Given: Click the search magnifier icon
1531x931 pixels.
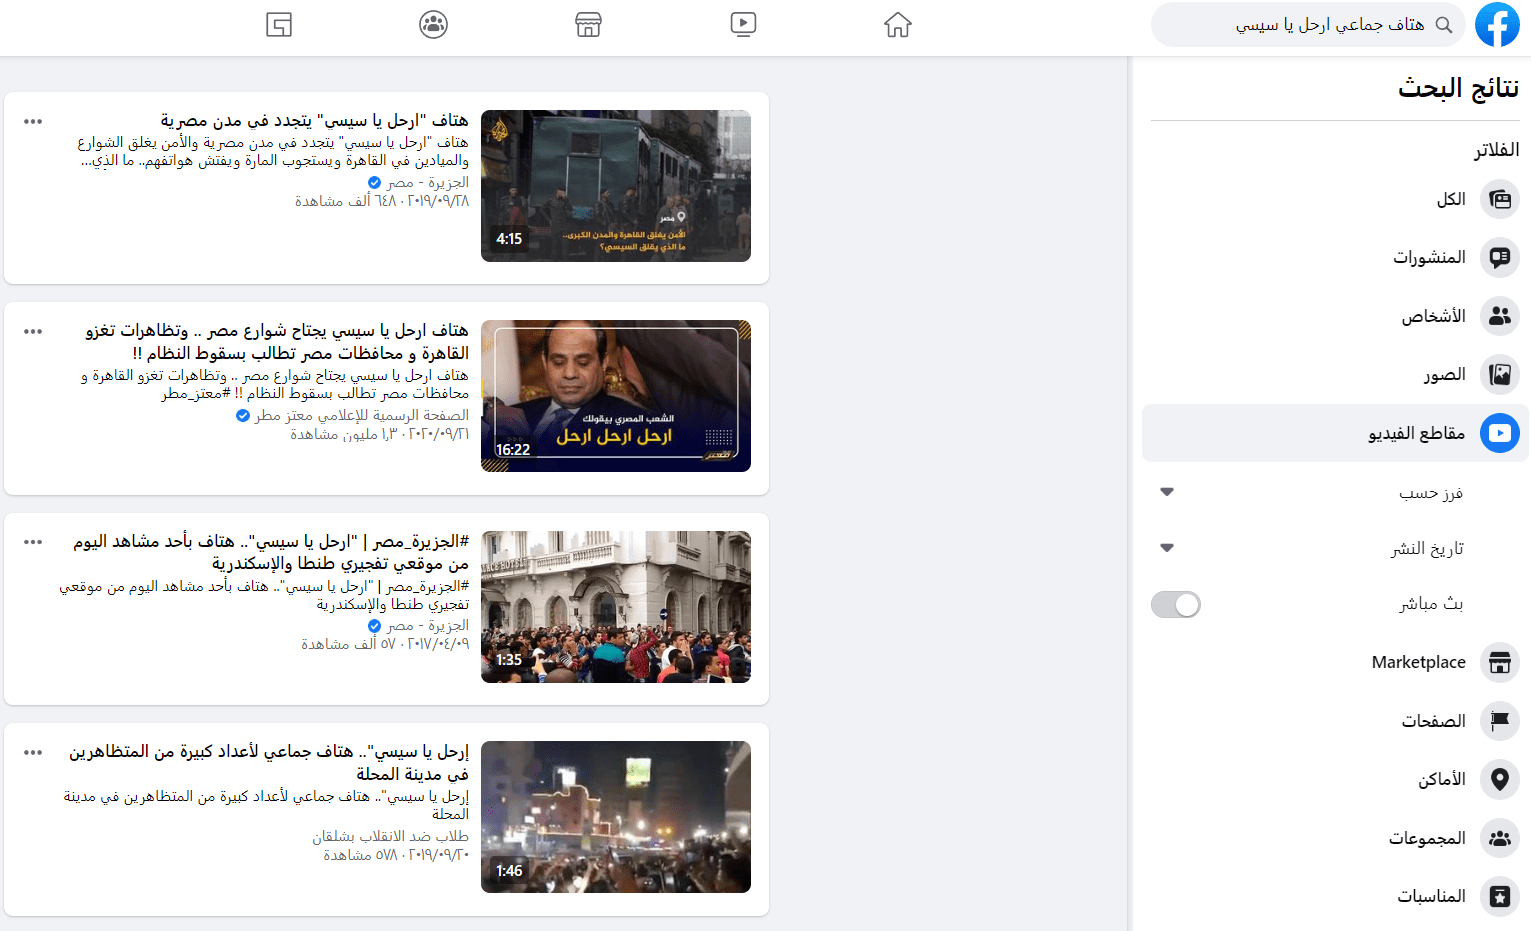Looking at the screenshot, I should coord(1444,24).
